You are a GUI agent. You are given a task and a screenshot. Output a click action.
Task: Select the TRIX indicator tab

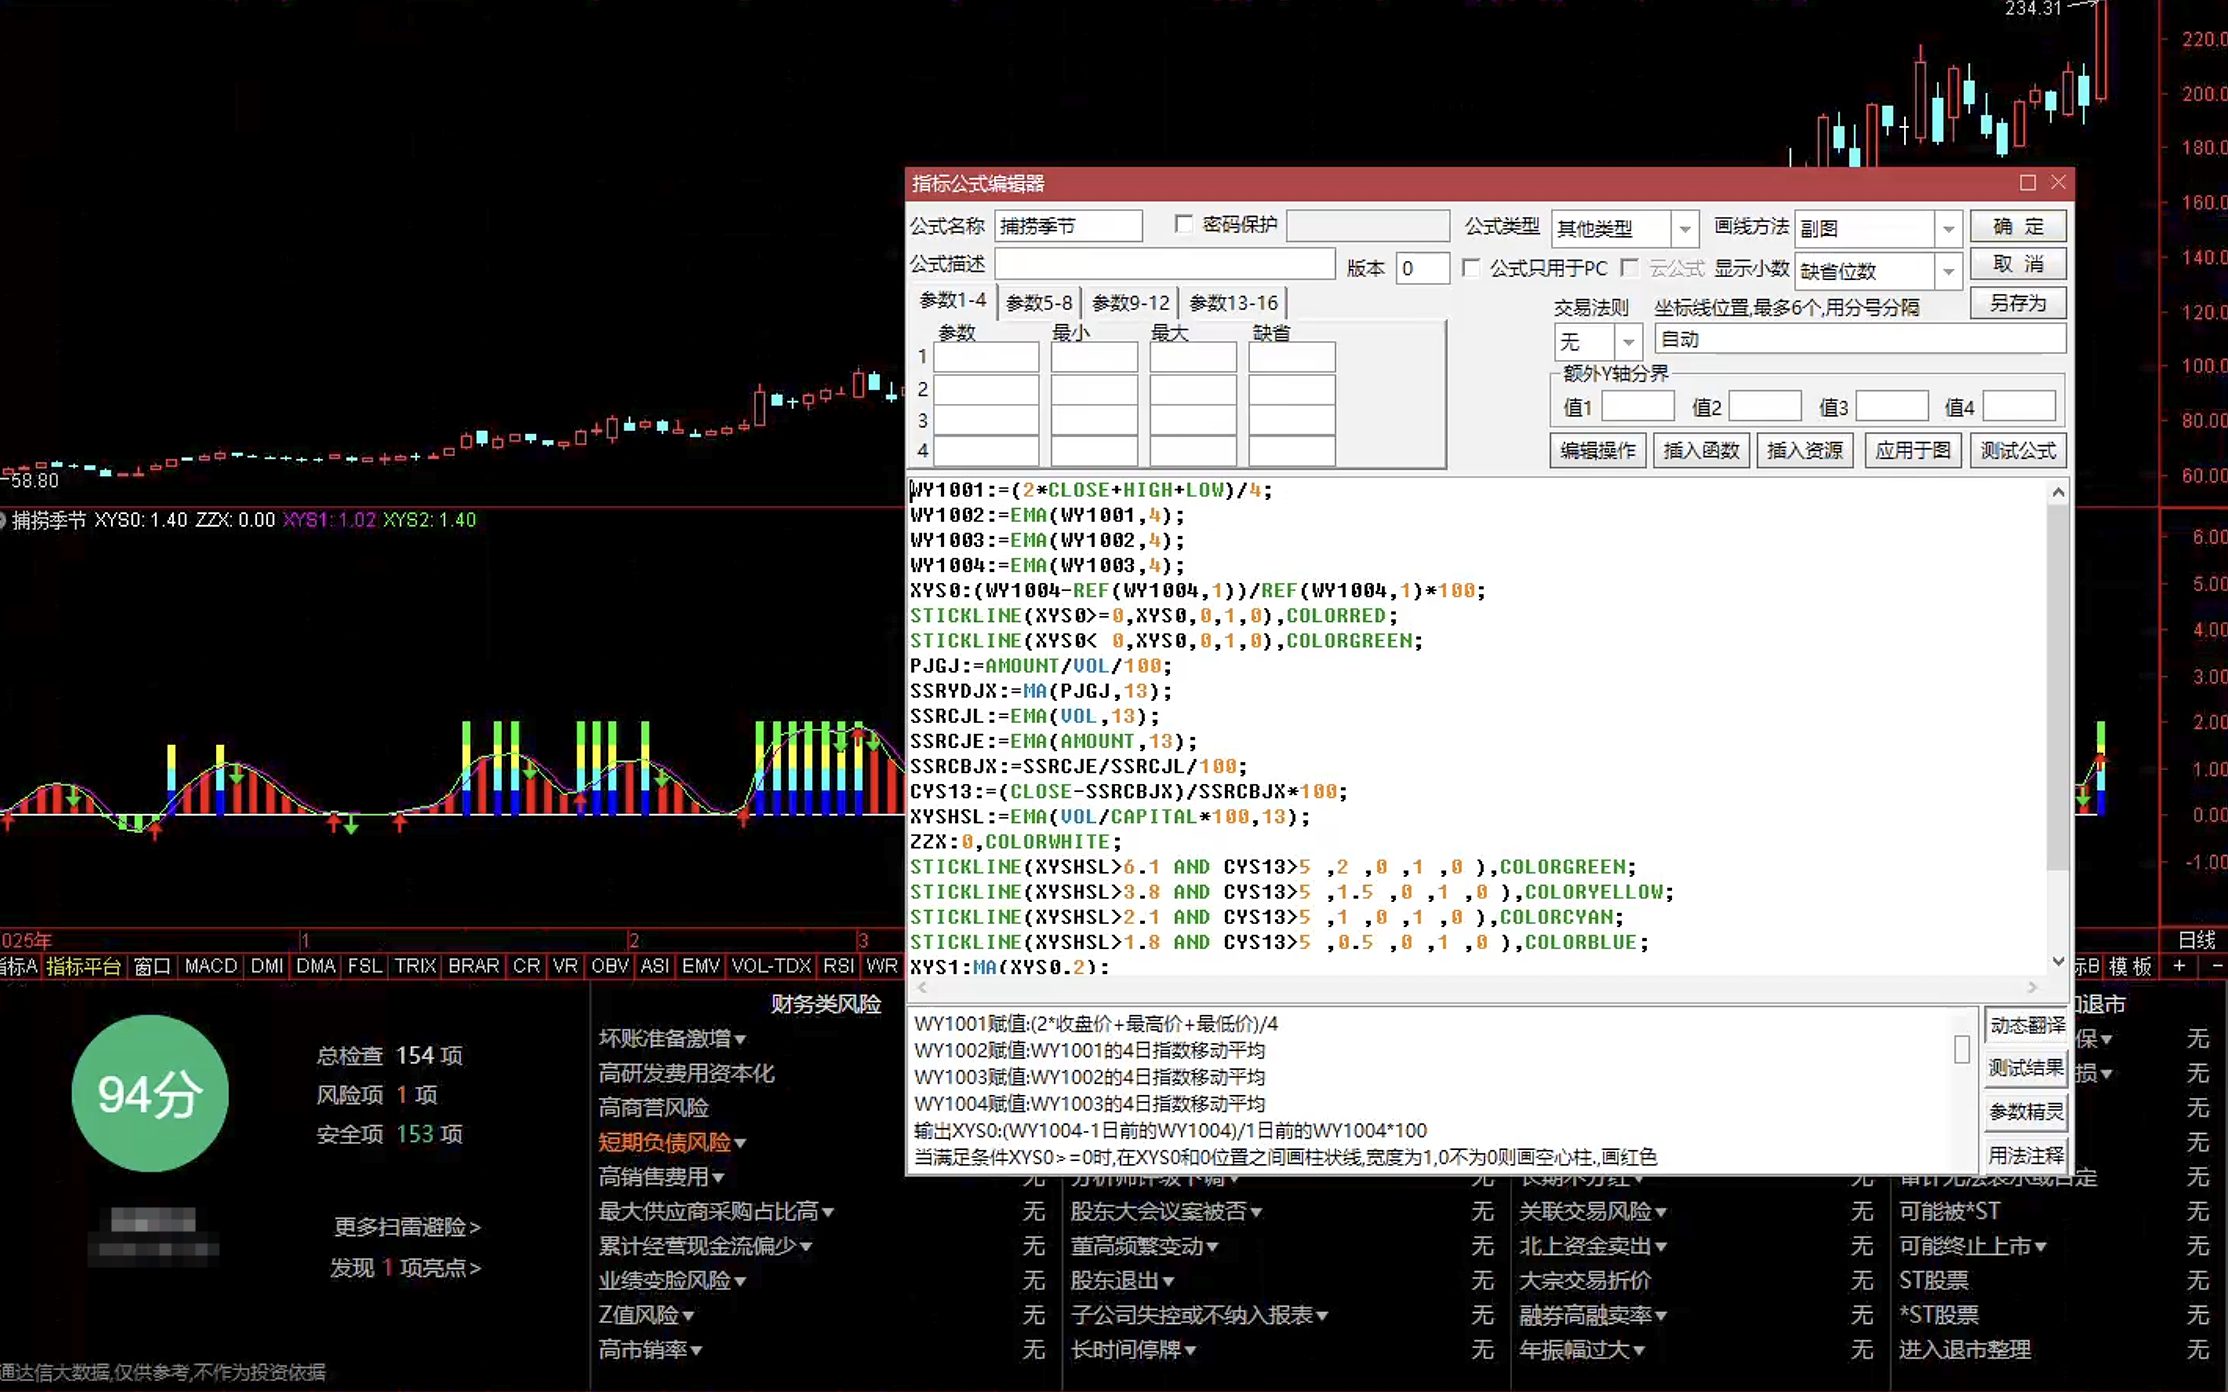(415, 966)
